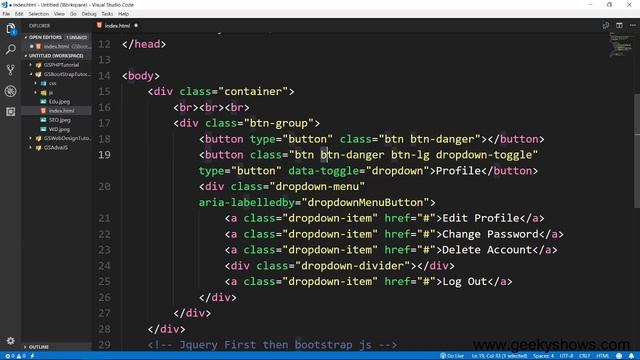Select the index.html editor tab

click(x=118, y=25)
